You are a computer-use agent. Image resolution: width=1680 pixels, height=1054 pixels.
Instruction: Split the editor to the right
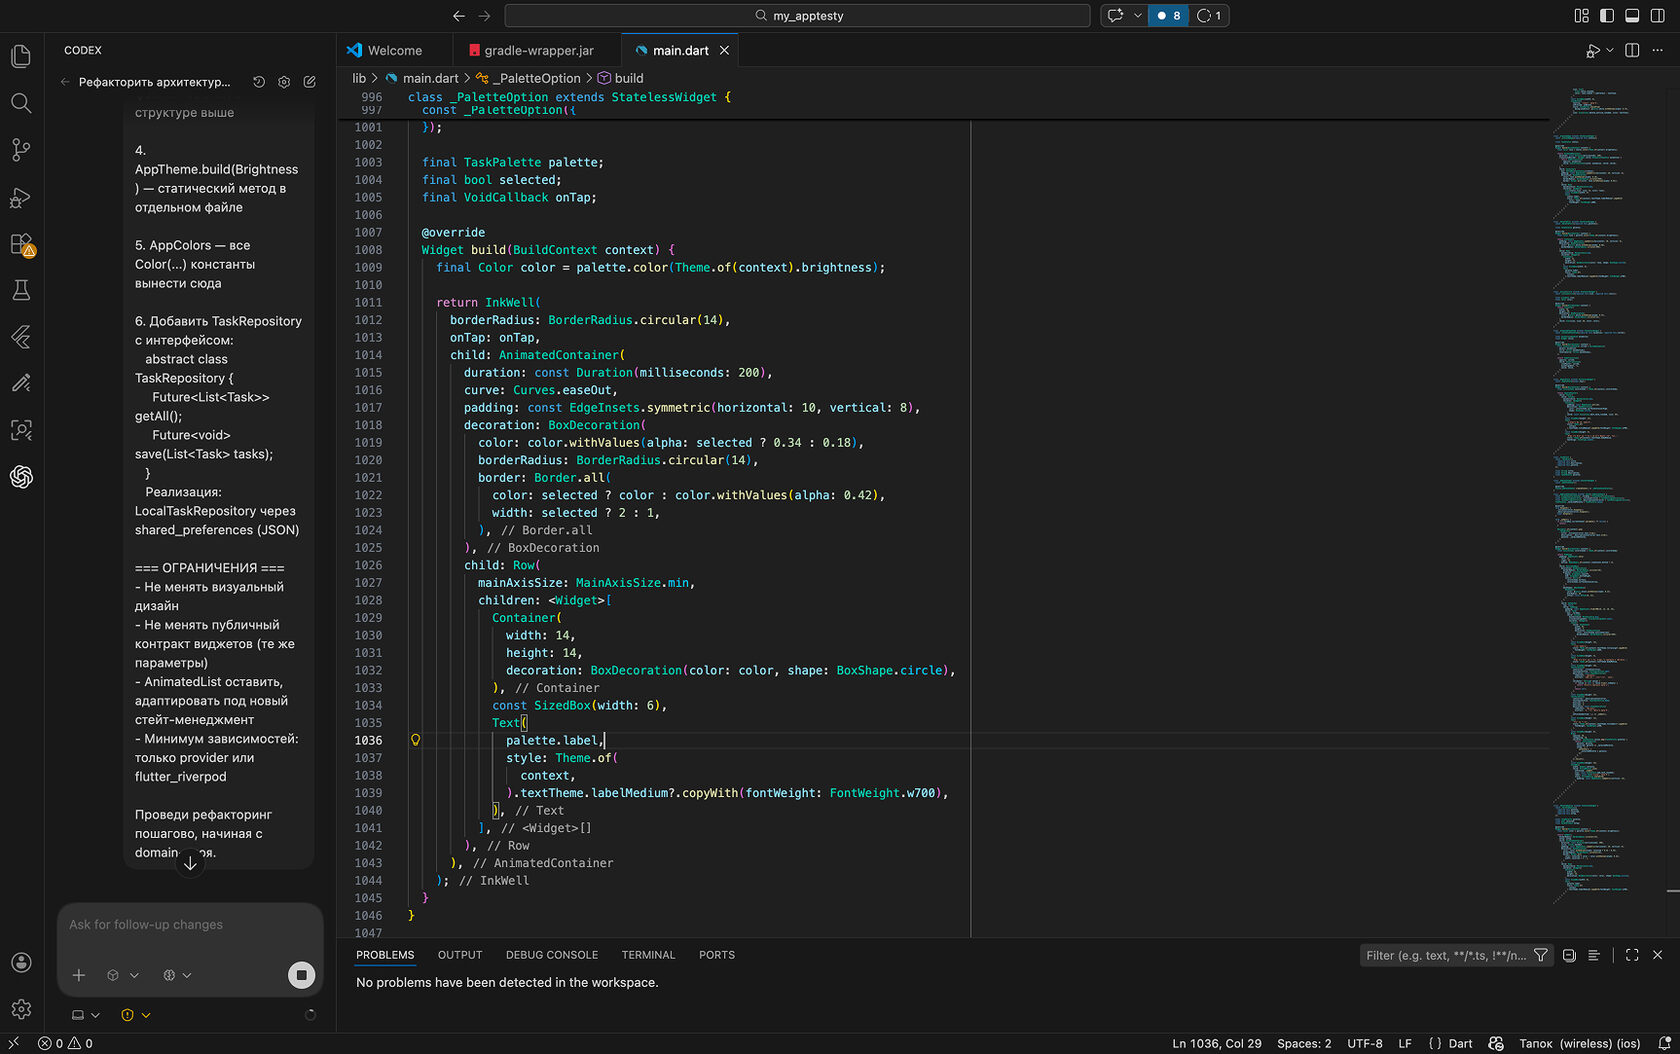[x=1632, y=50]
